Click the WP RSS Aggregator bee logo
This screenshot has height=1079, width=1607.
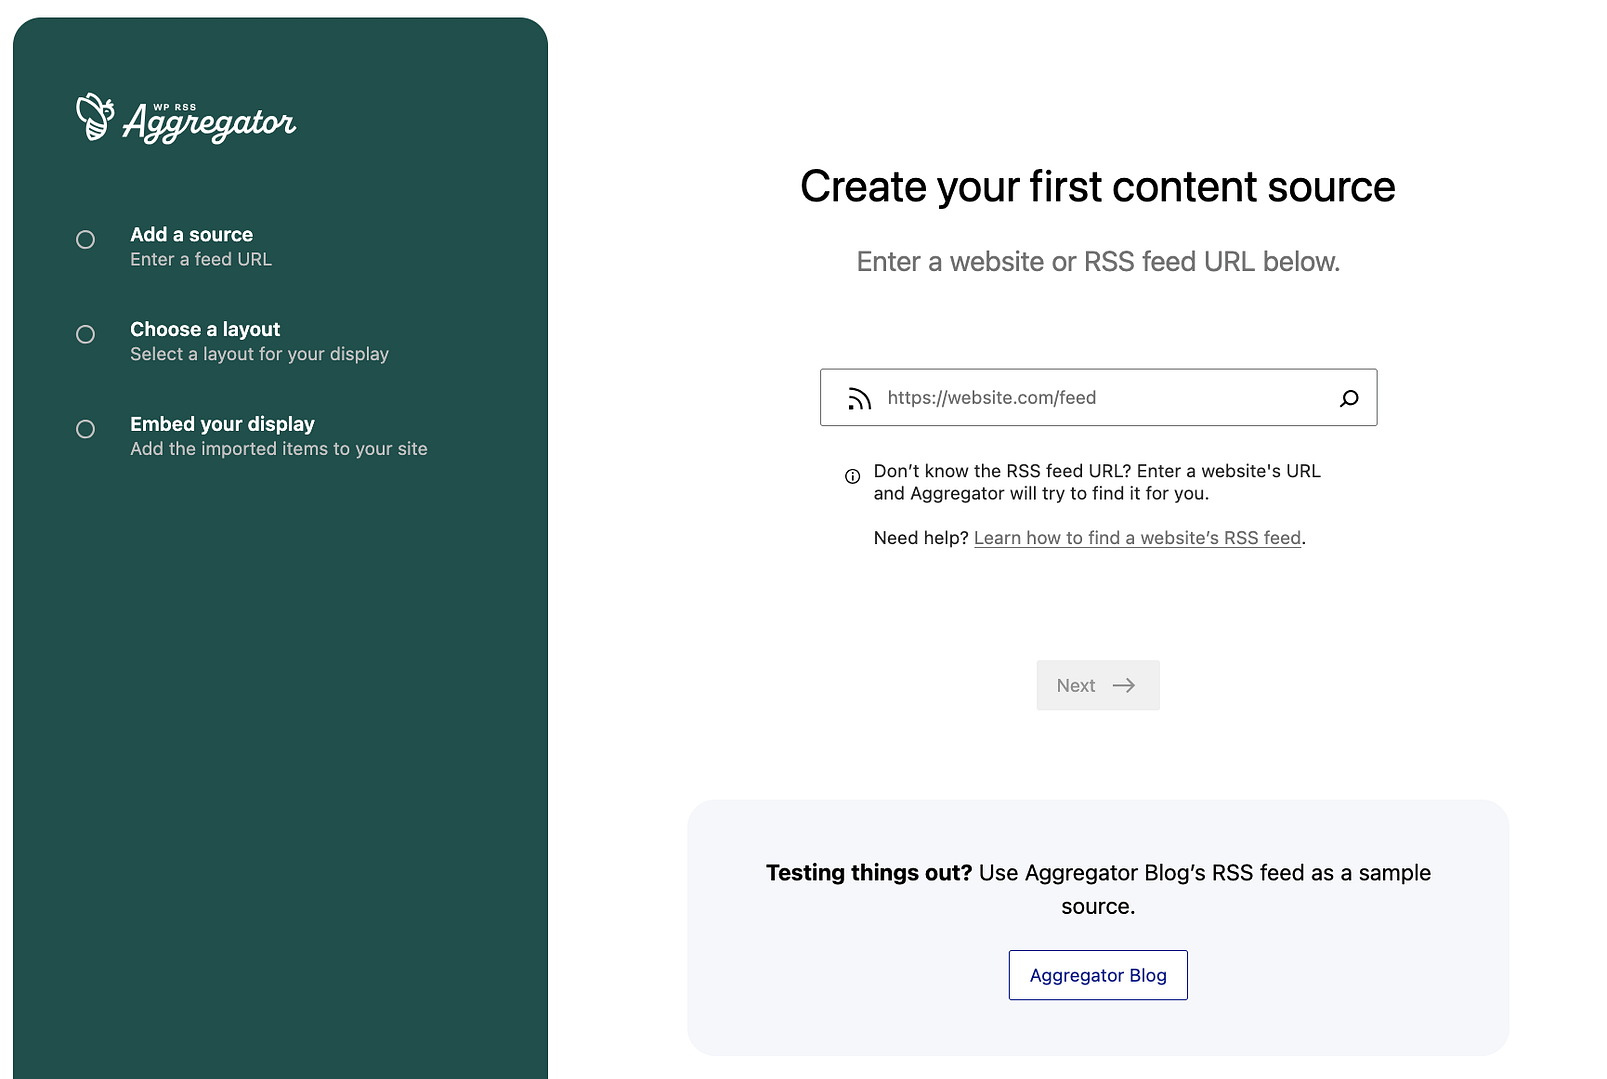pos(186,118)
